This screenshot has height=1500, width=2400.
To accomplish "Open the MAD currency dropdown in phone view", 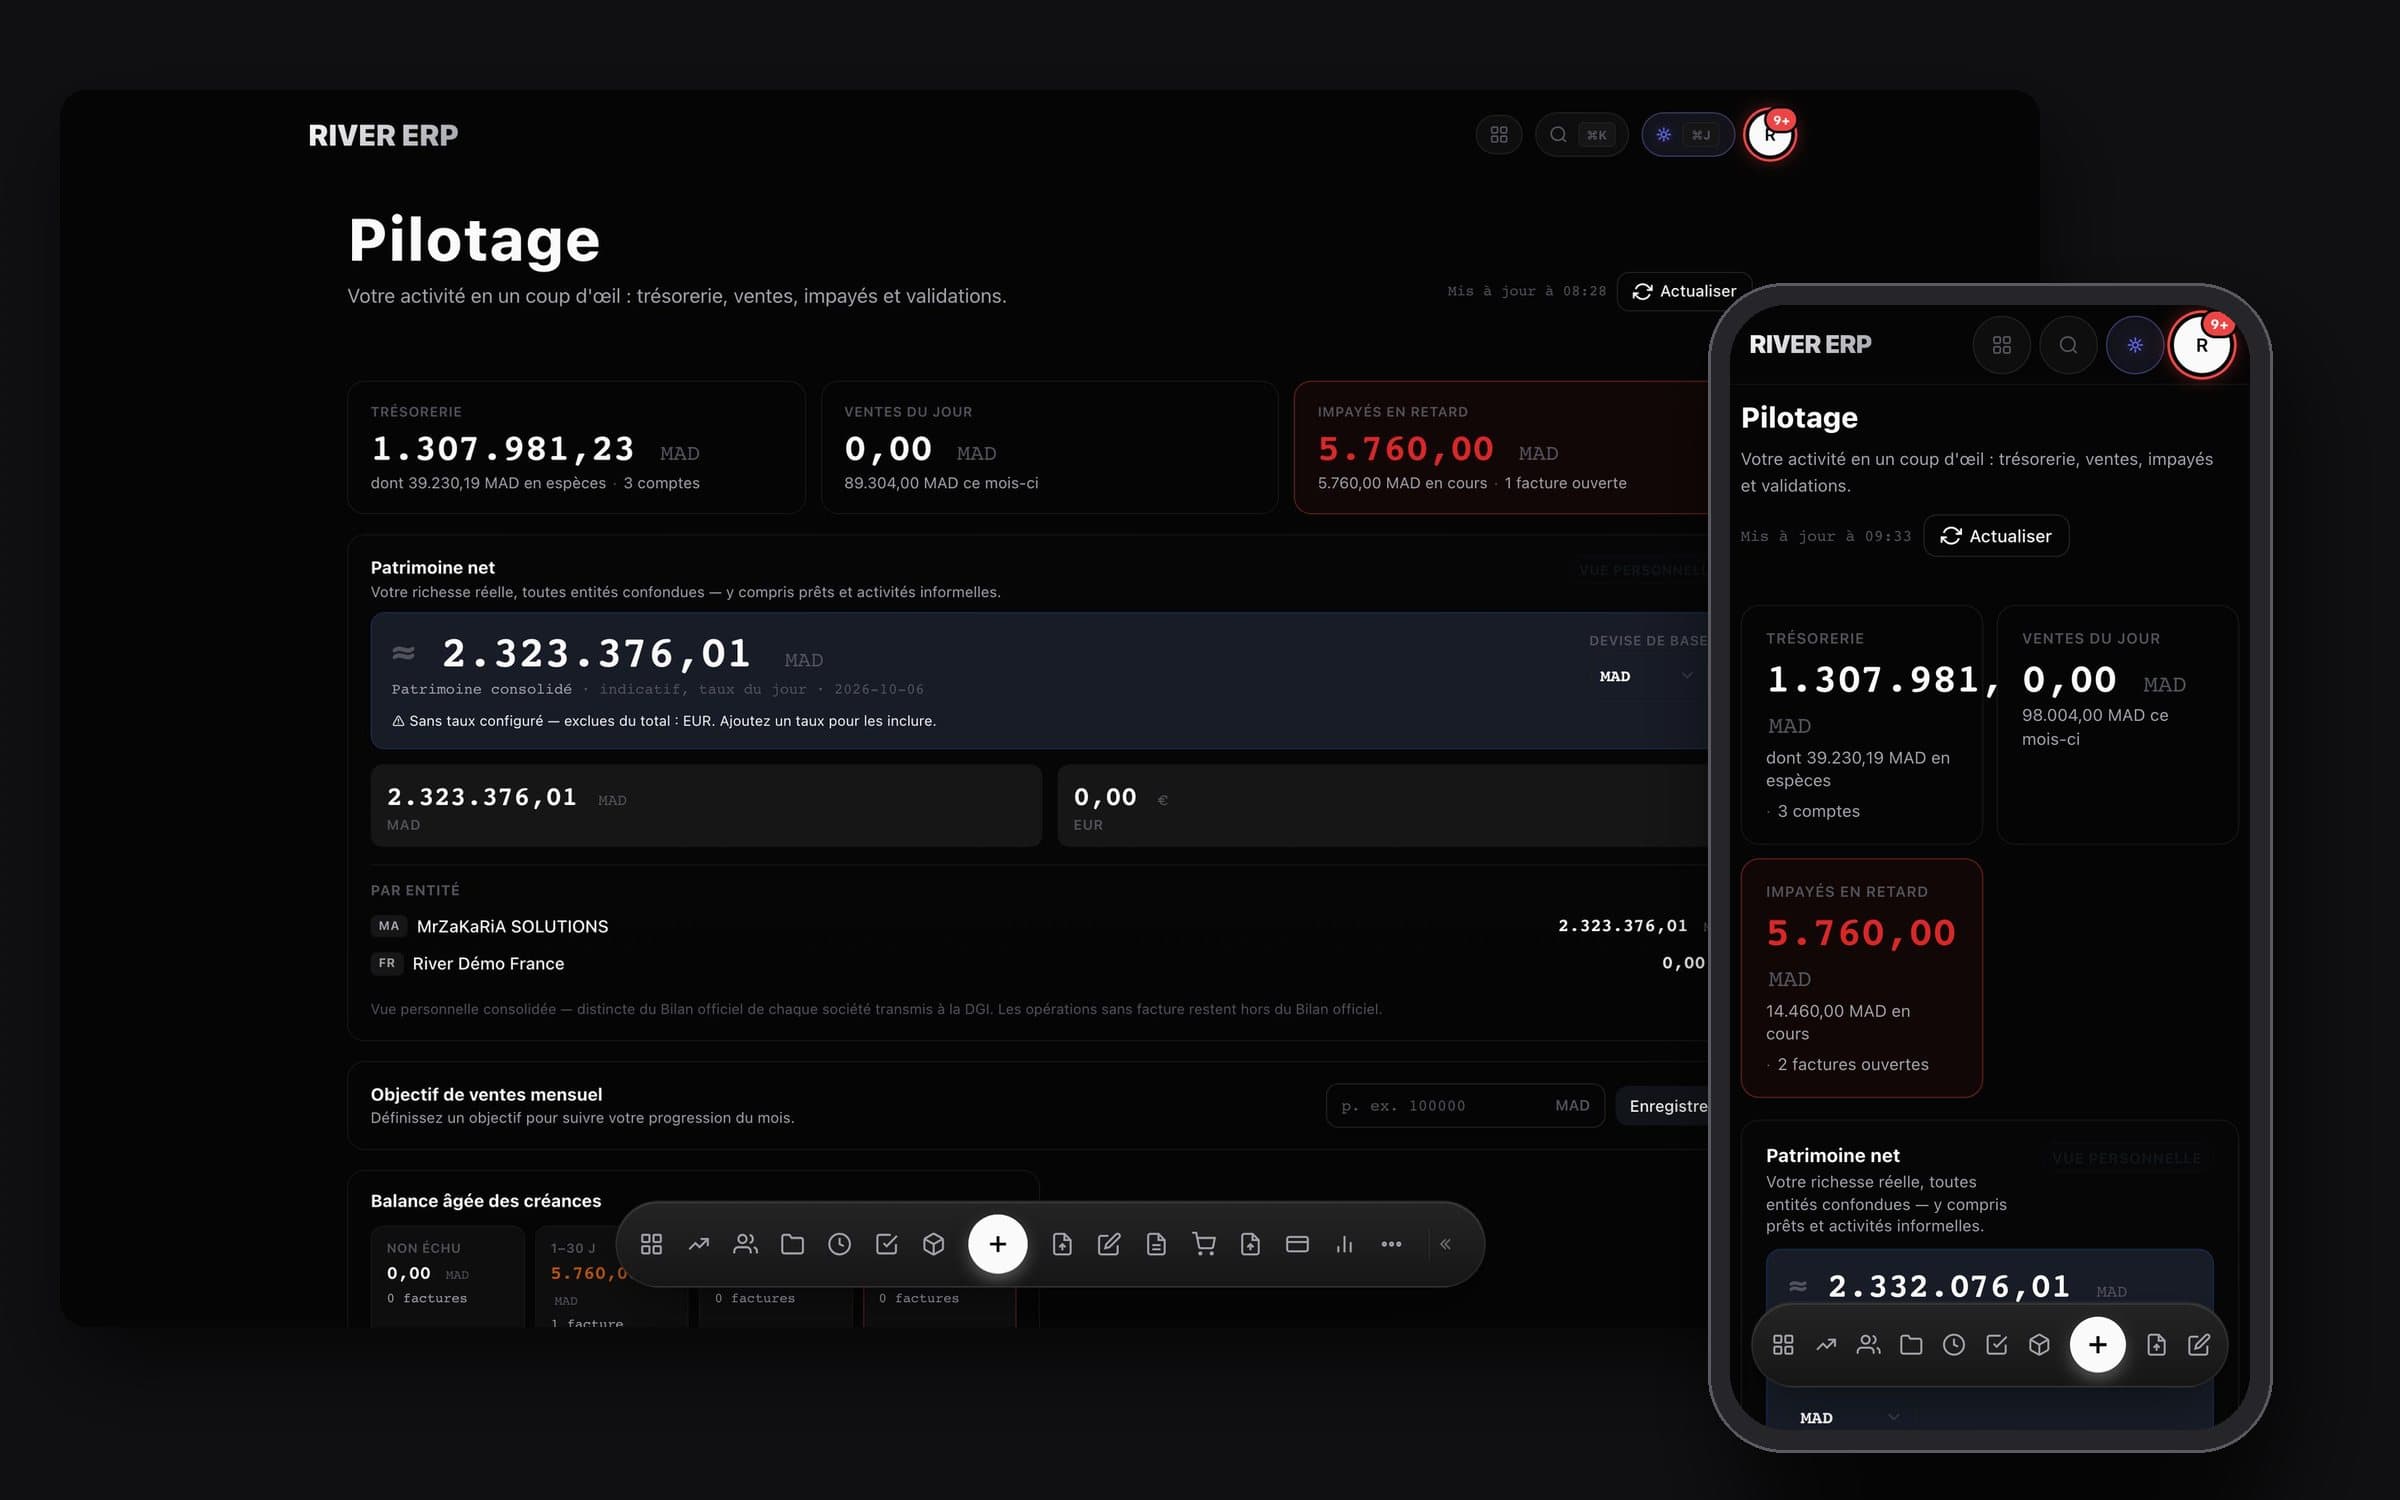I will point(1849,1417).
